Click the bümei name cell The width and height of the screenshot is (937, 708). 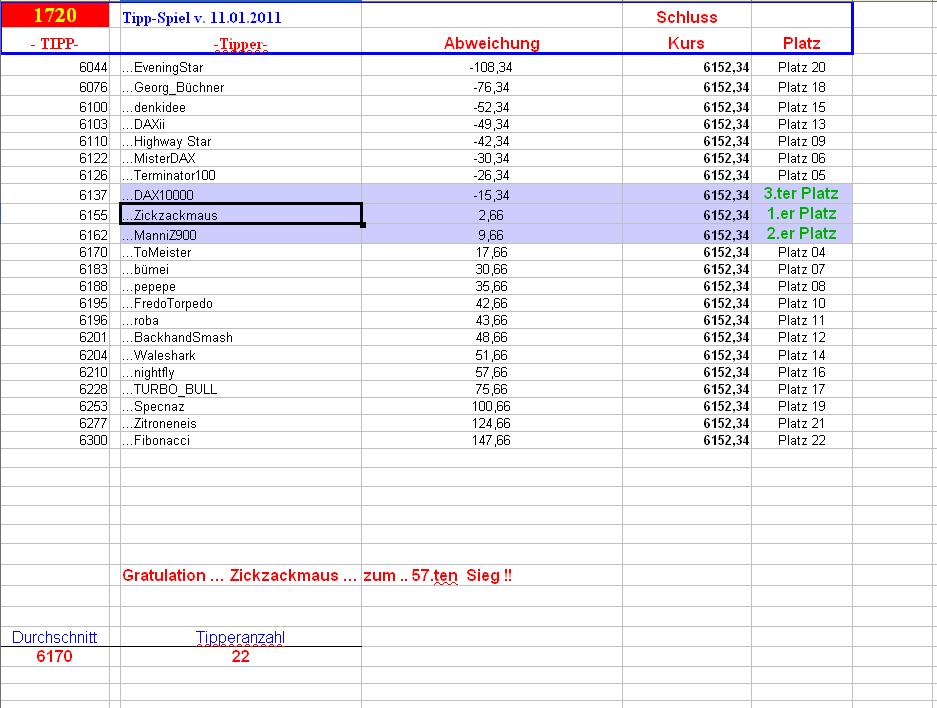(x=241, y=269)
